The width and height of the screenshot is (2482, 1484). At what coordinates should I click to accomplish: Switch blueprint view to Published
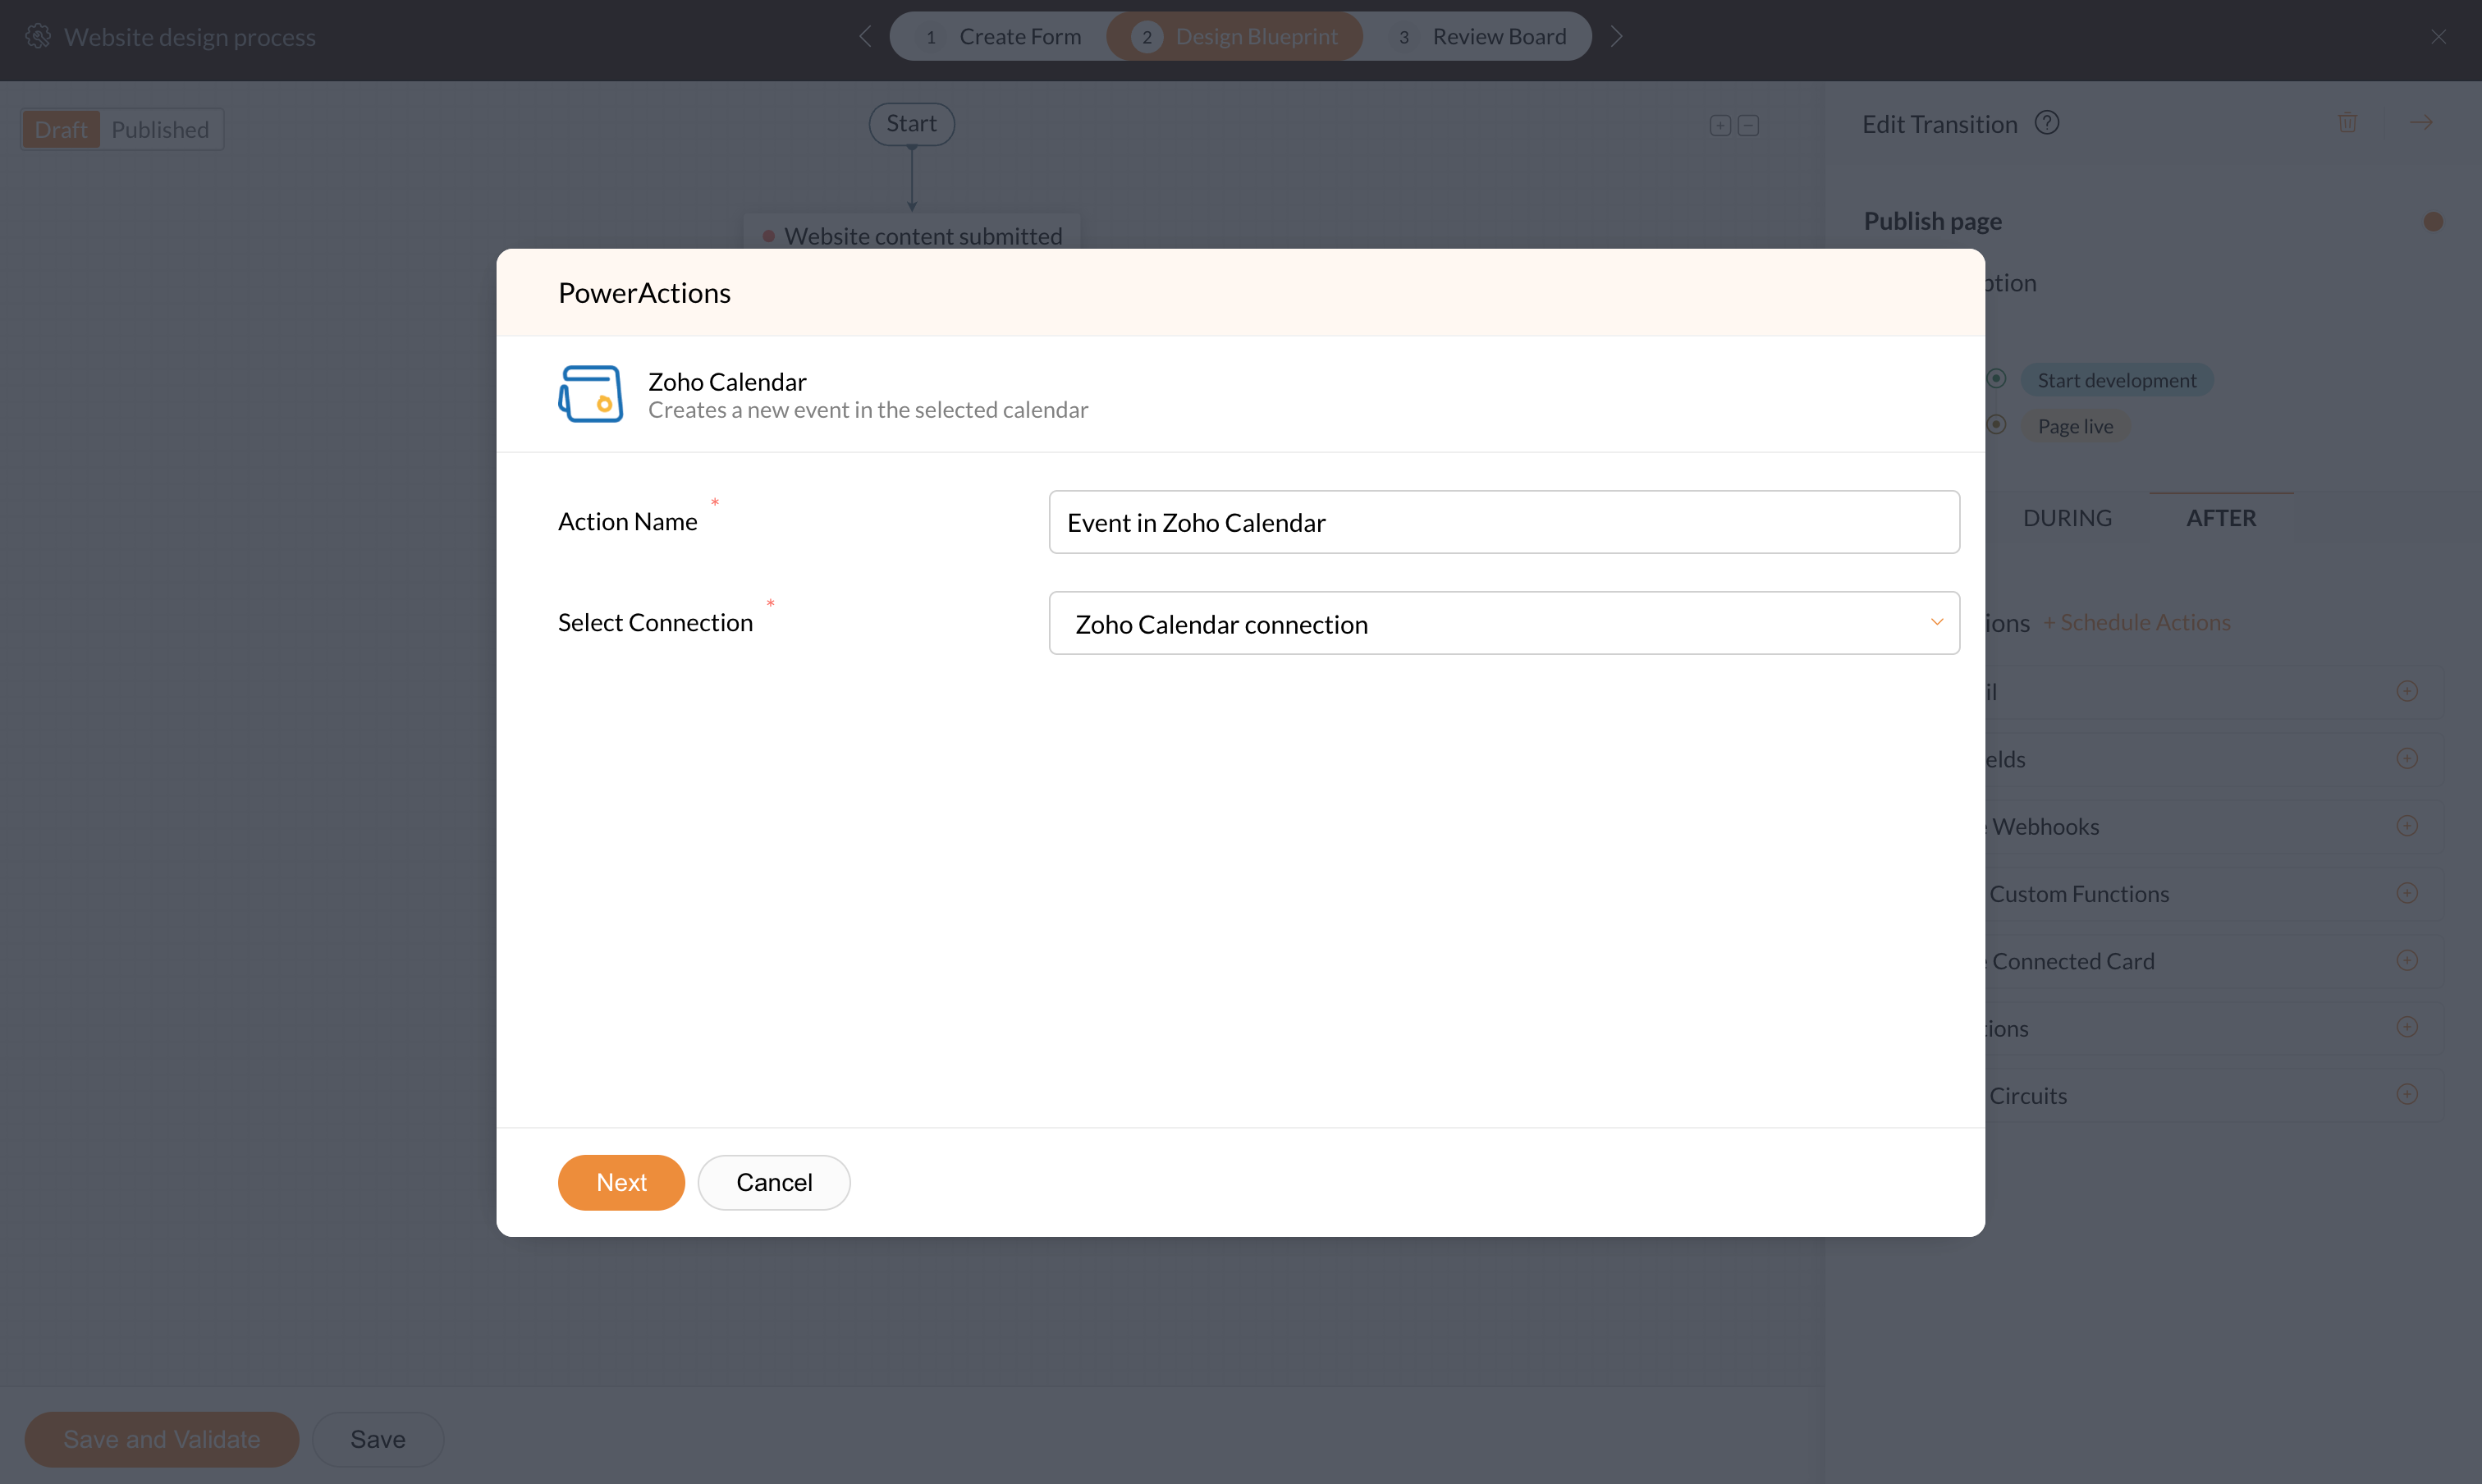(160, 130)
